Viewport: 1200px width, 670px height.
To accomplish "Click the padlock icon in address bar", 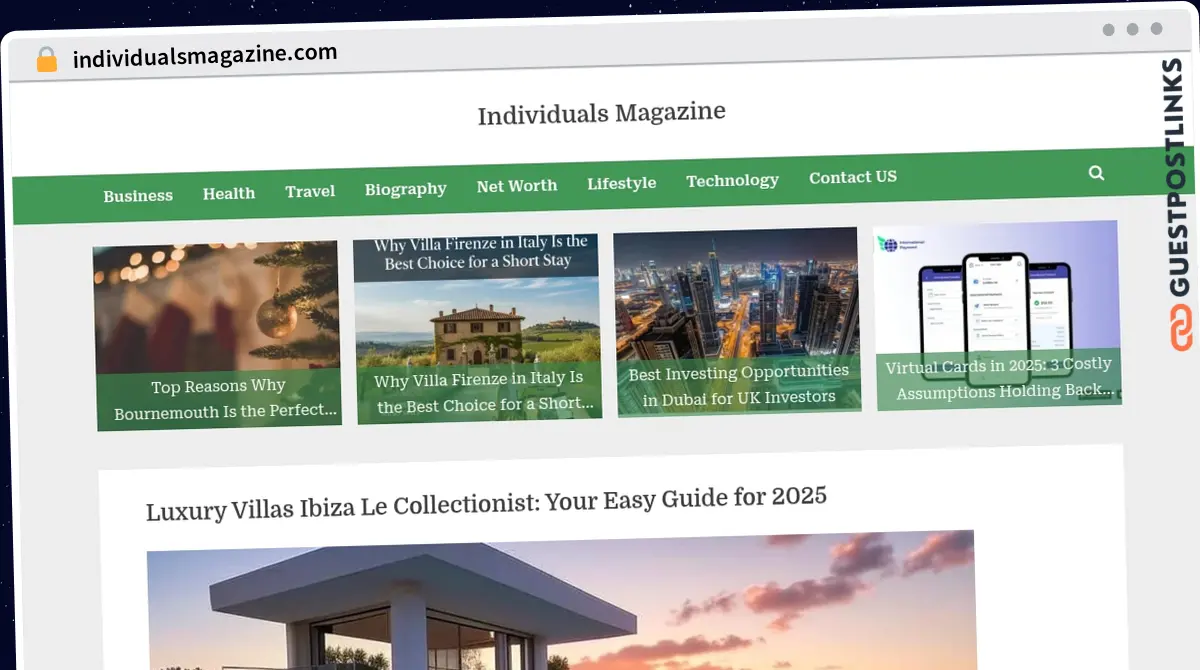I will pos(47,60).
